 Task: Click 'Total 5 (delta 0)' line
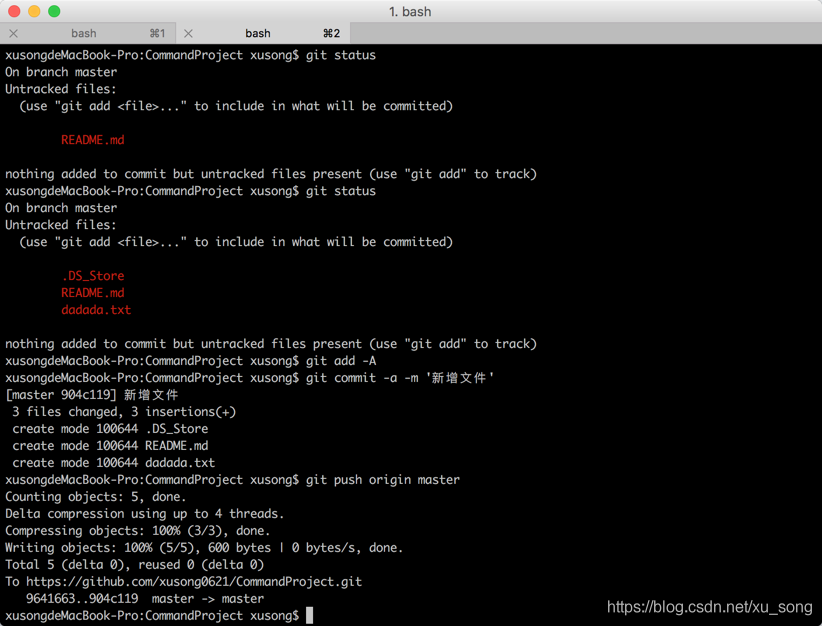(135, 565)
